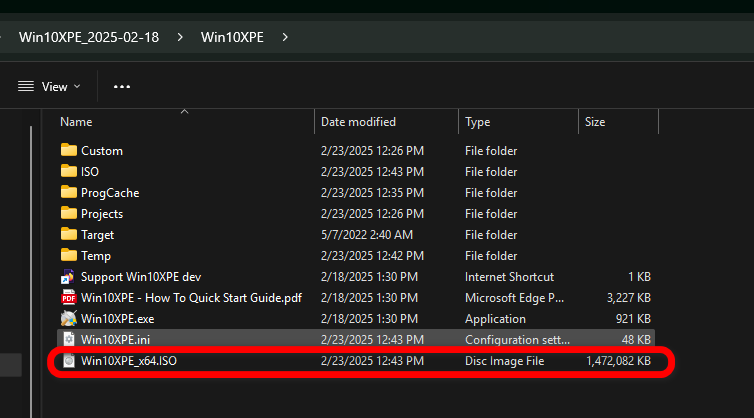Select Support Win10XPE dev file name
Screen dimensions: 754x418
tap(141, 277)
